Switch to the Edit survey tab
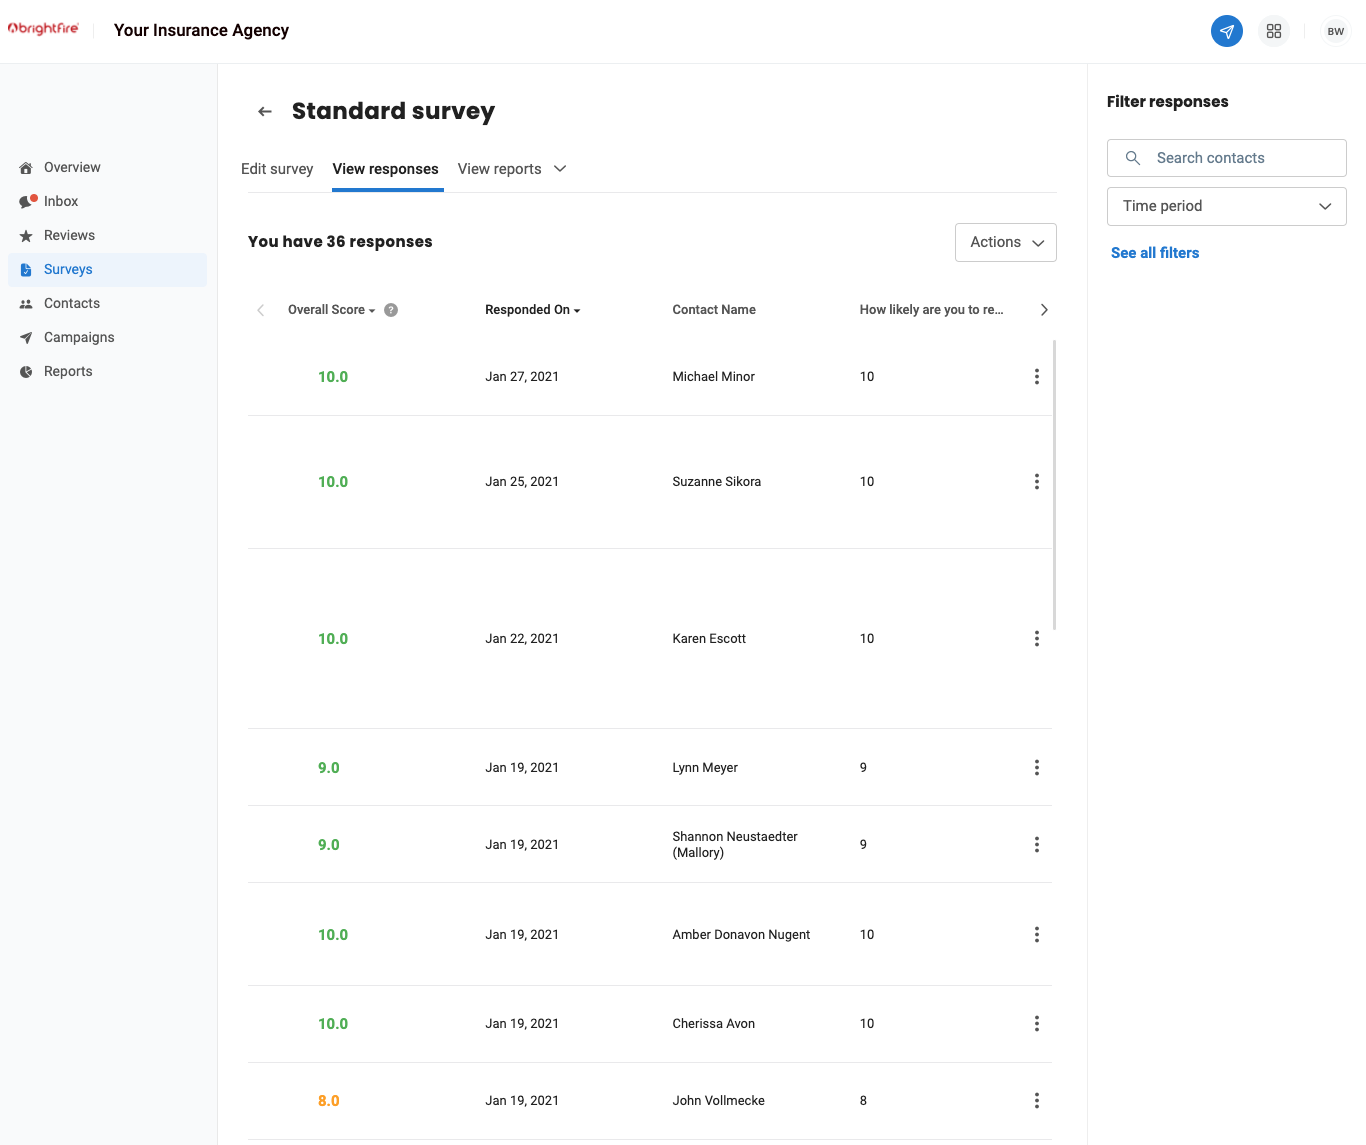Image resolution: width=1366 pixels, height=1145 pixels. tap(277, 168)
